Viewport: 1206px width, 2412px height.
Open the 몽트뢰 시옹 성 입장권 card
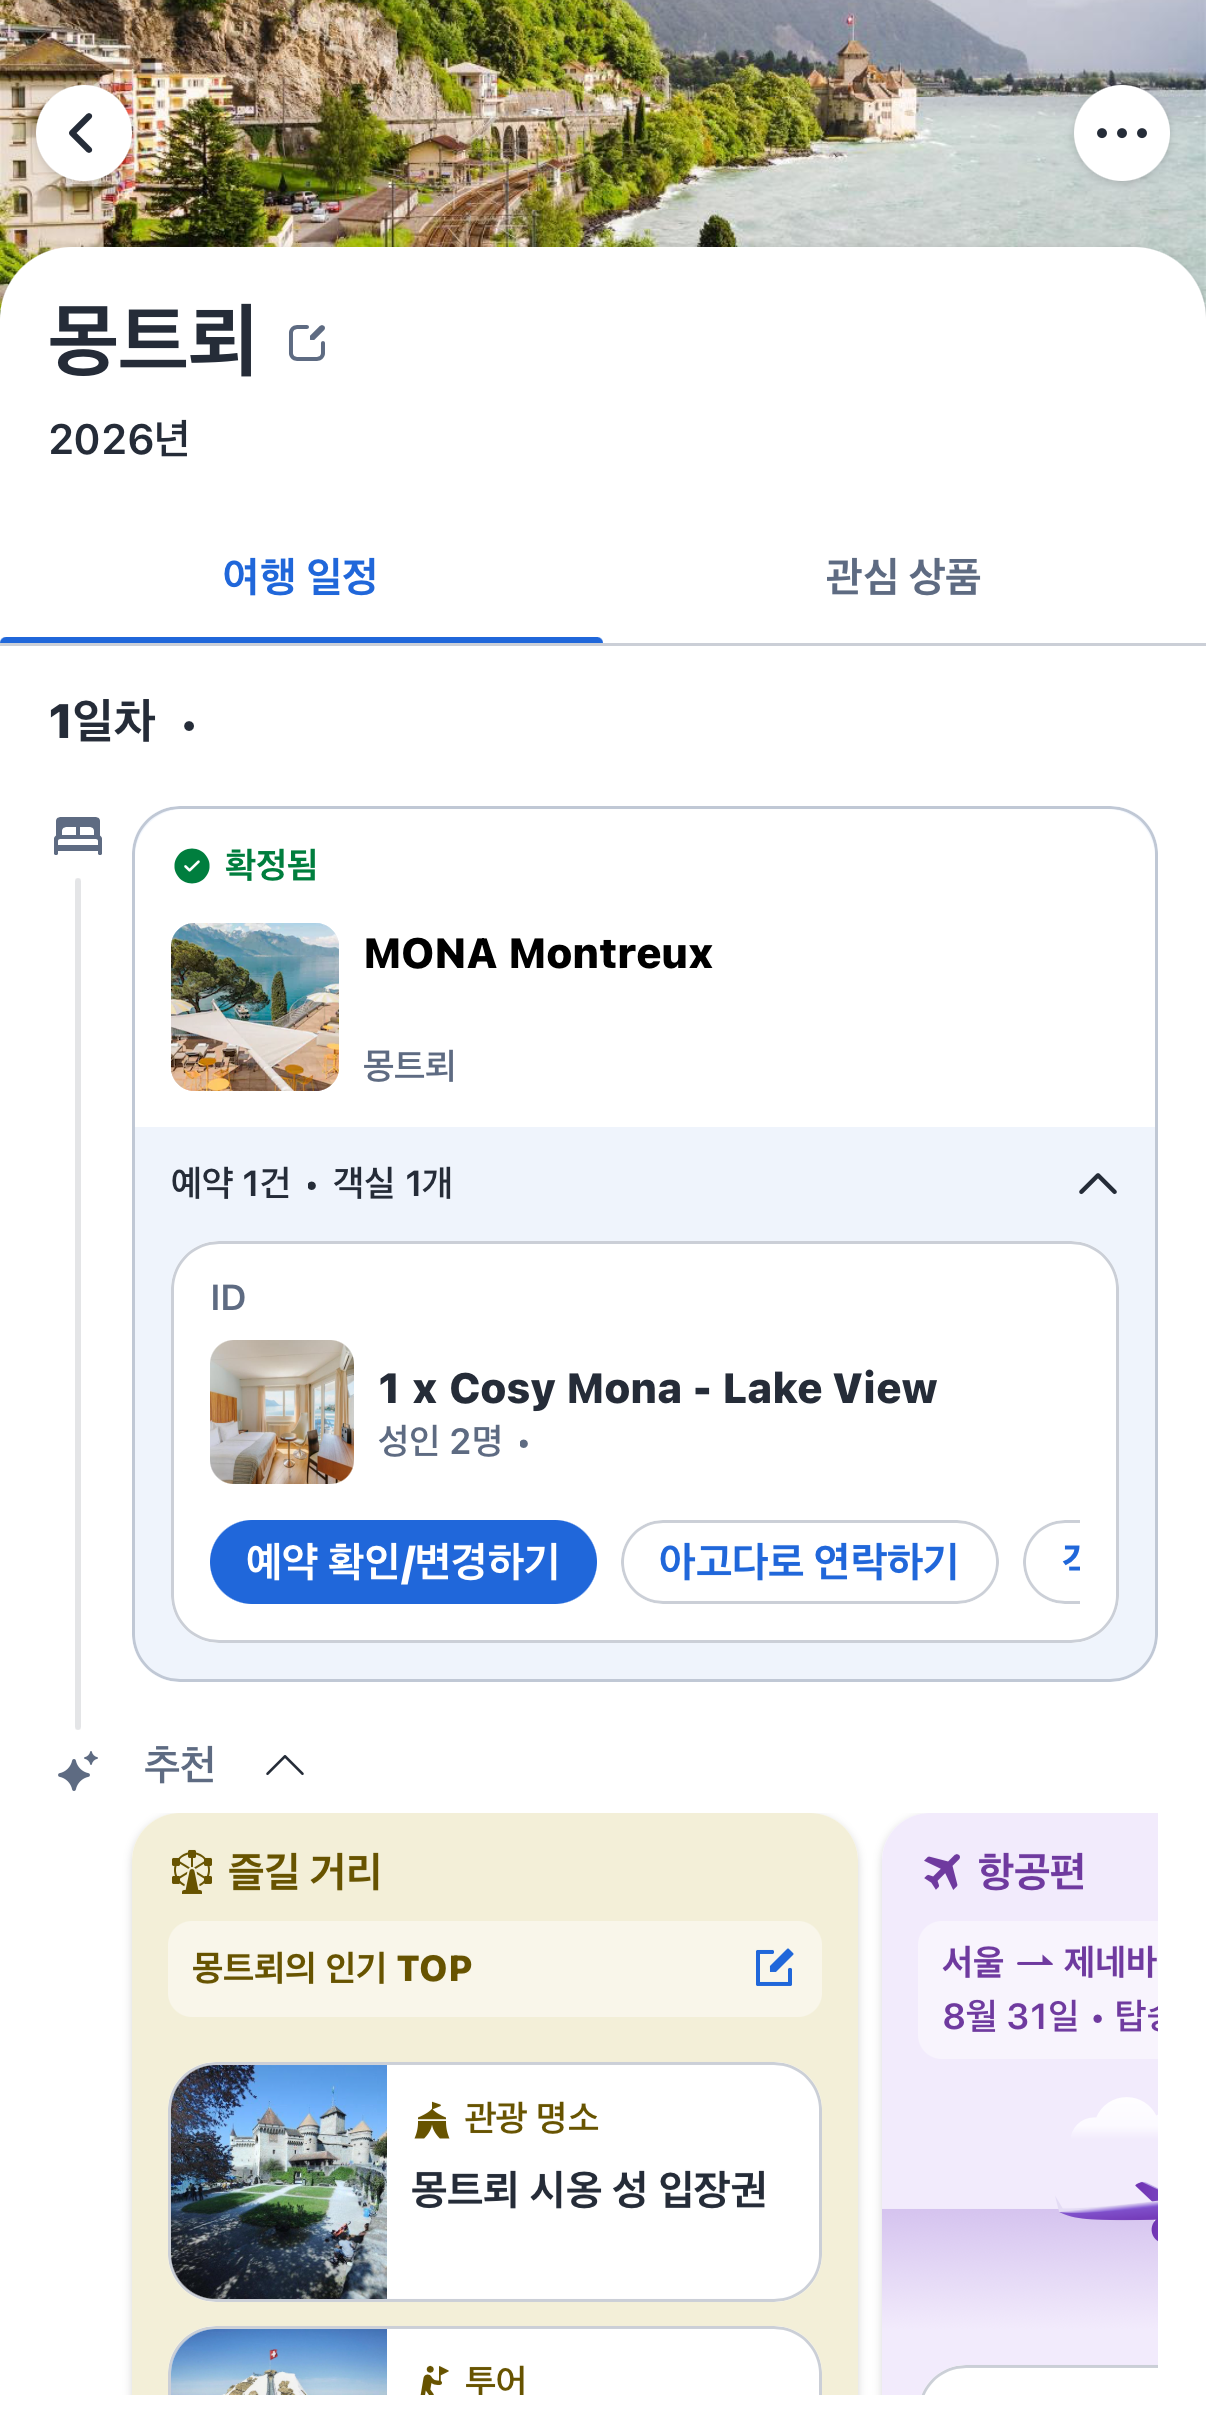point(495,2181)
